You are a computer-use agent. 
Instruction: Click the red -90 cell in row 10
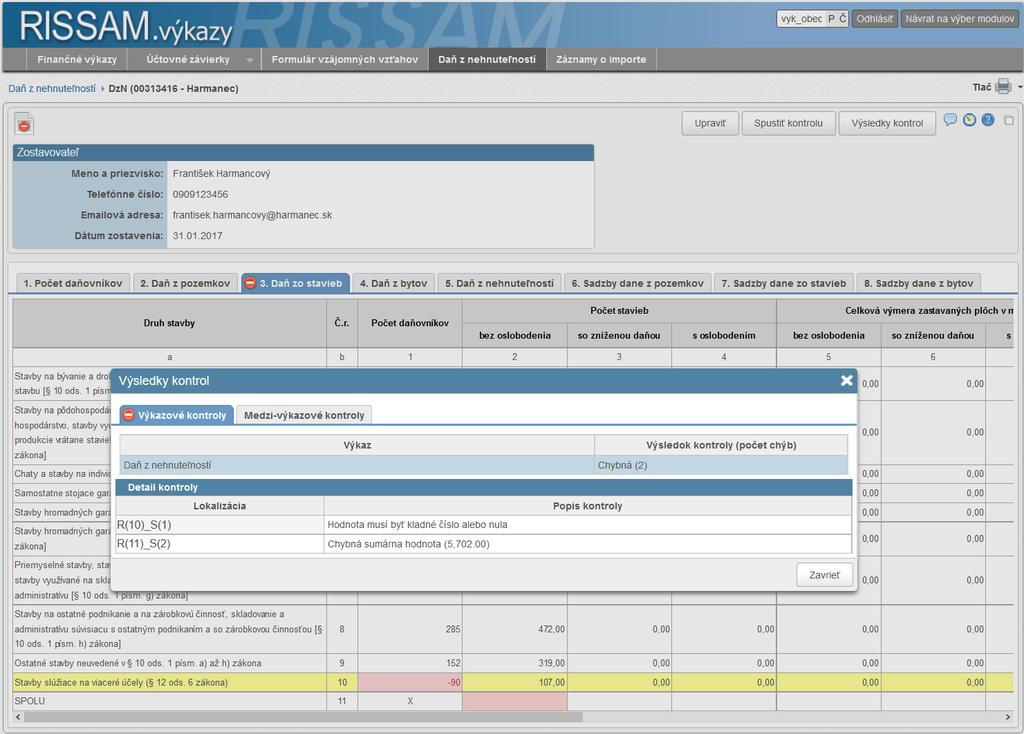pyautogui.click(x=409, y=682)
